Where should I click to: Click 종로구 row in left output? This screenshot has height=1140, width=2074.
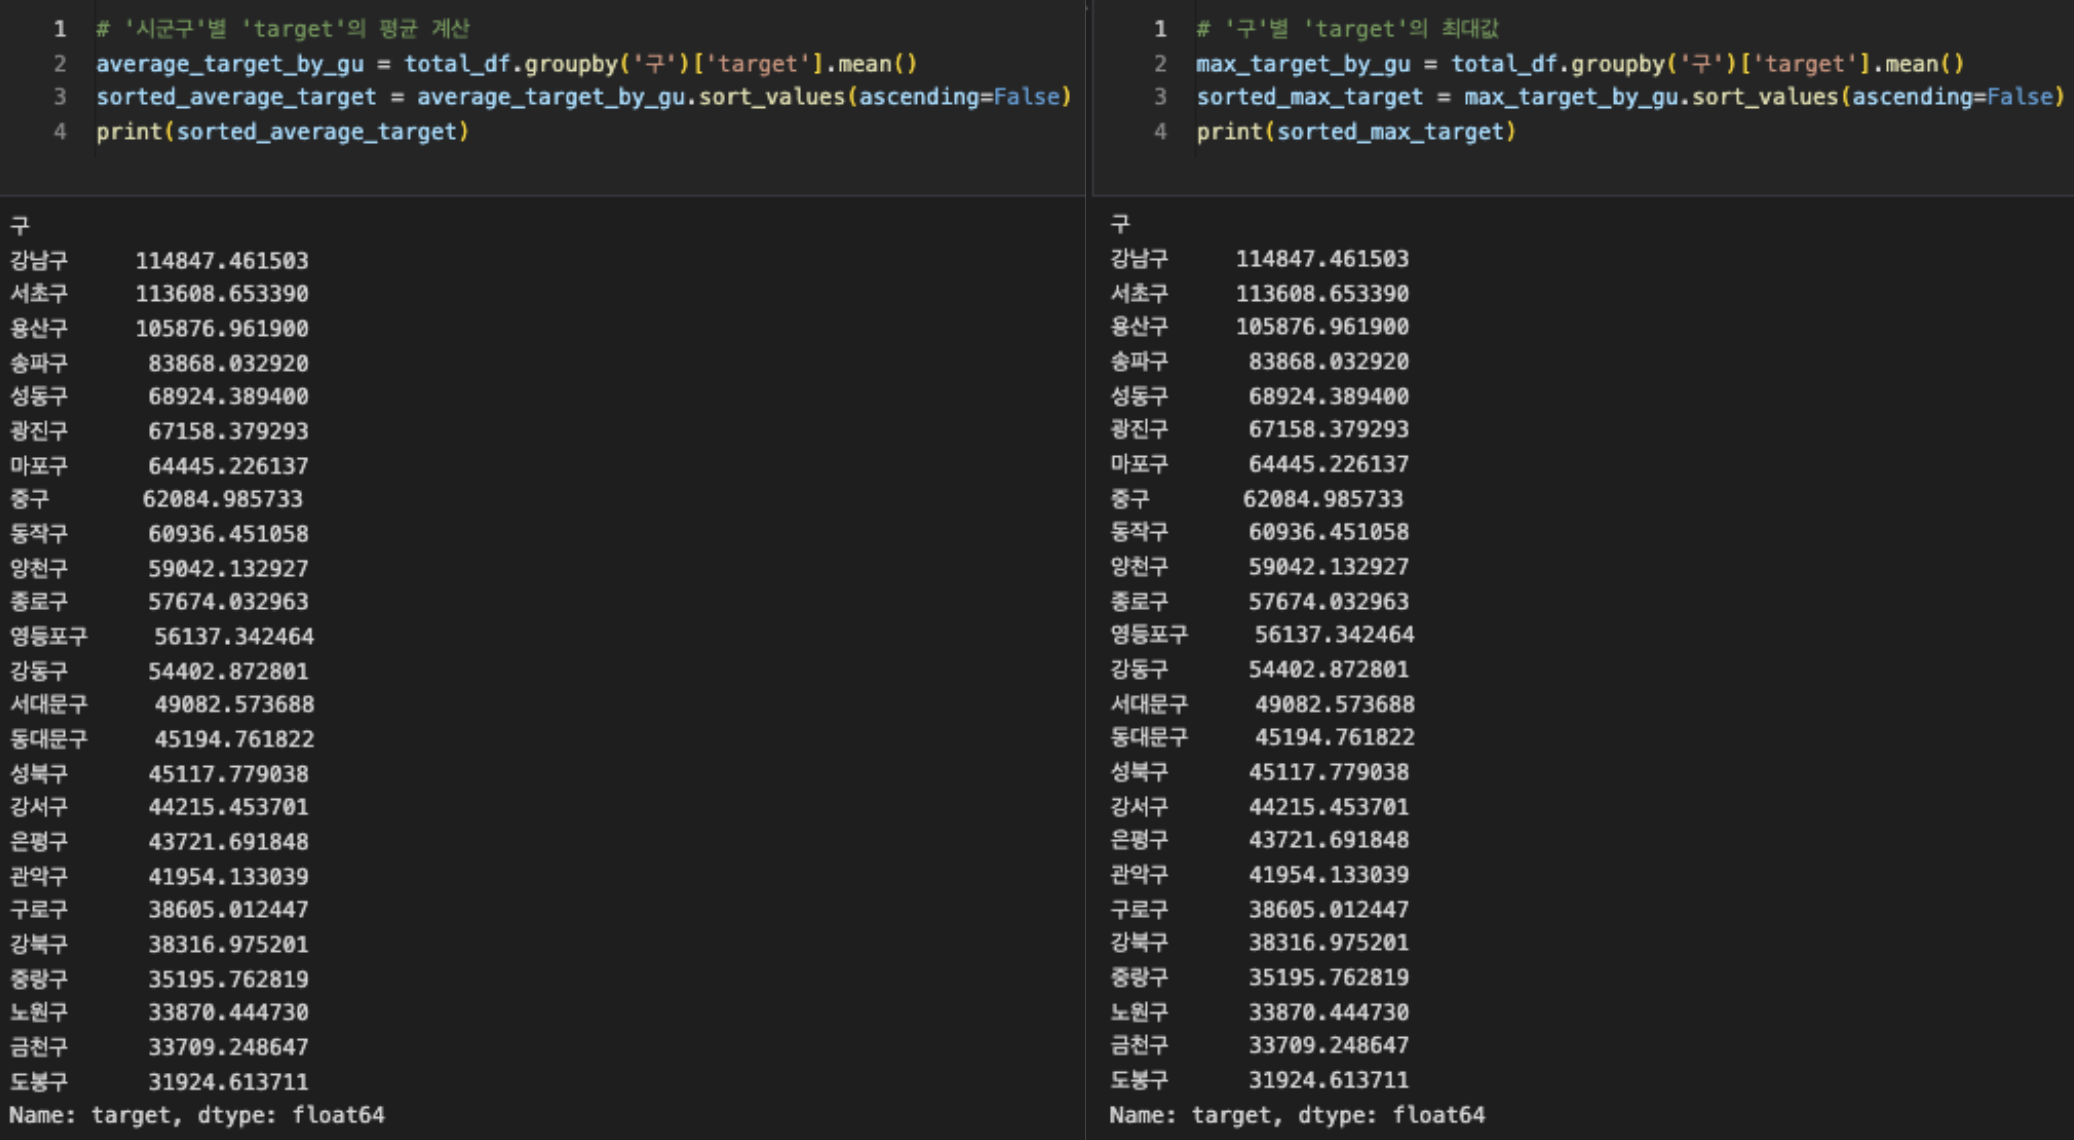[159, 602]
